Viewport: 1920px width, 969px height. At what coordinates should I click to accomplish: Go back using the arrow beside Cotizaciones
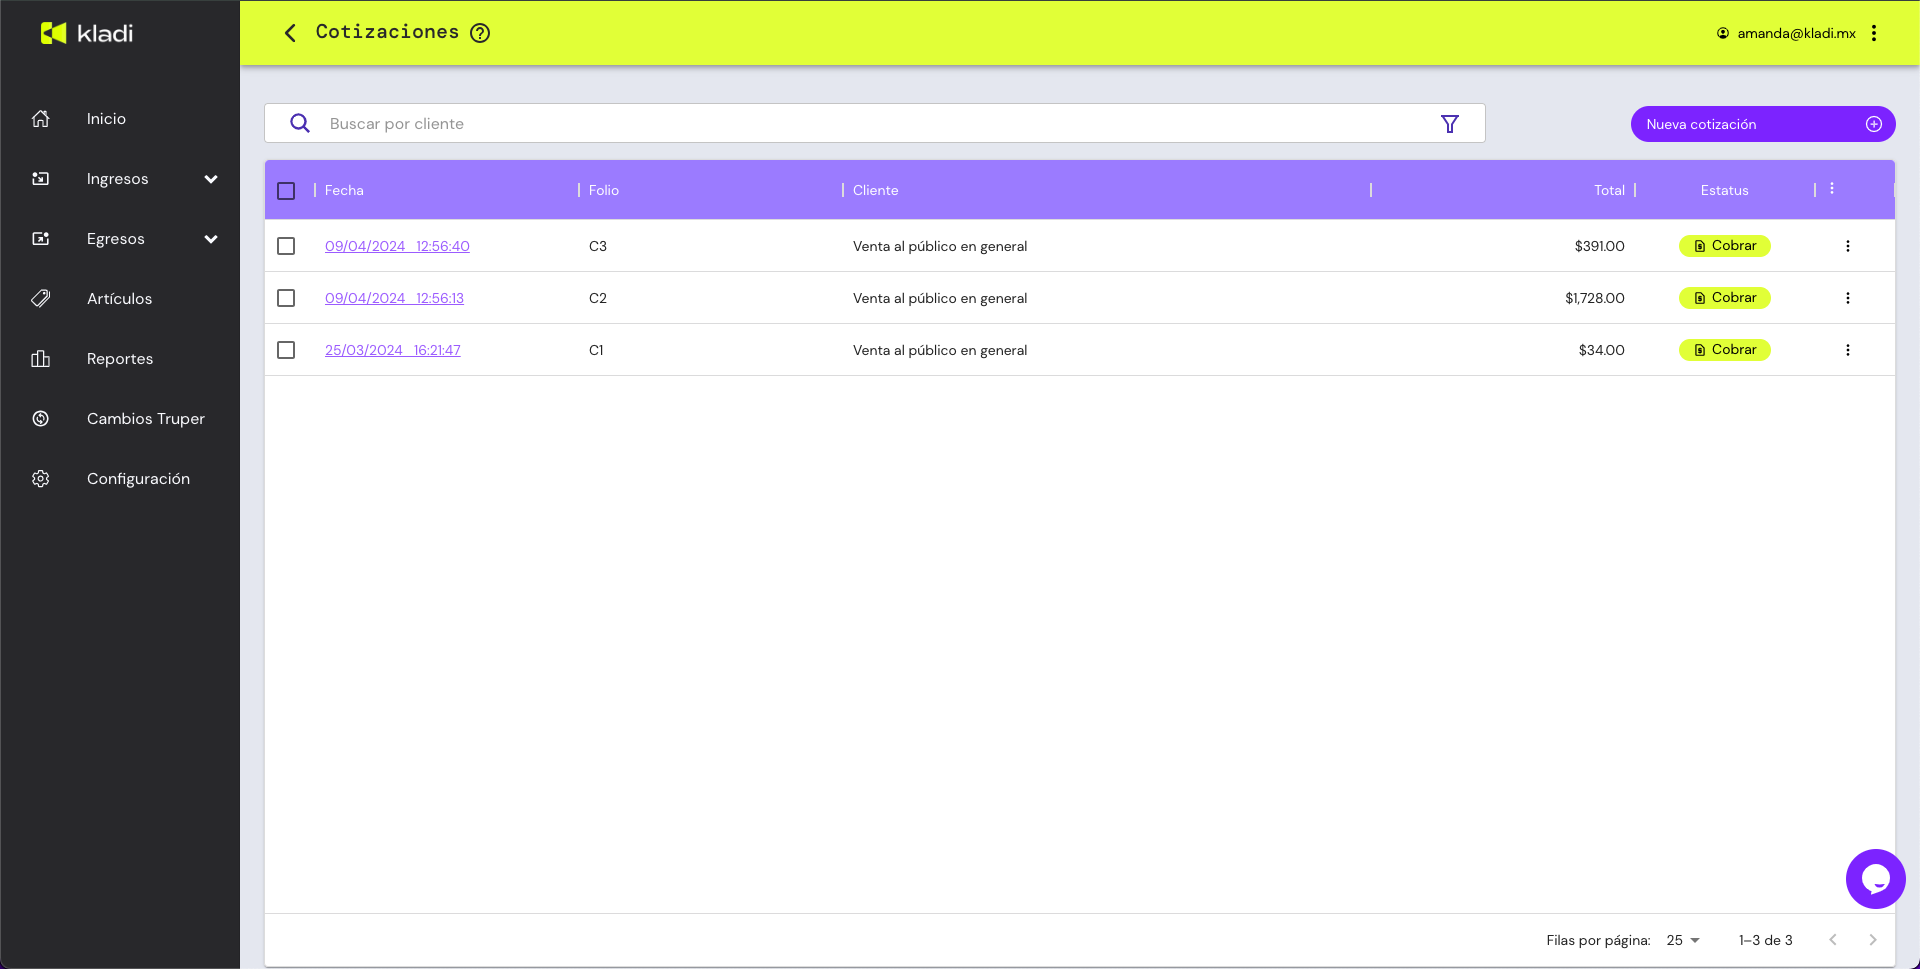pyautogui.click(x=290, y=33)
